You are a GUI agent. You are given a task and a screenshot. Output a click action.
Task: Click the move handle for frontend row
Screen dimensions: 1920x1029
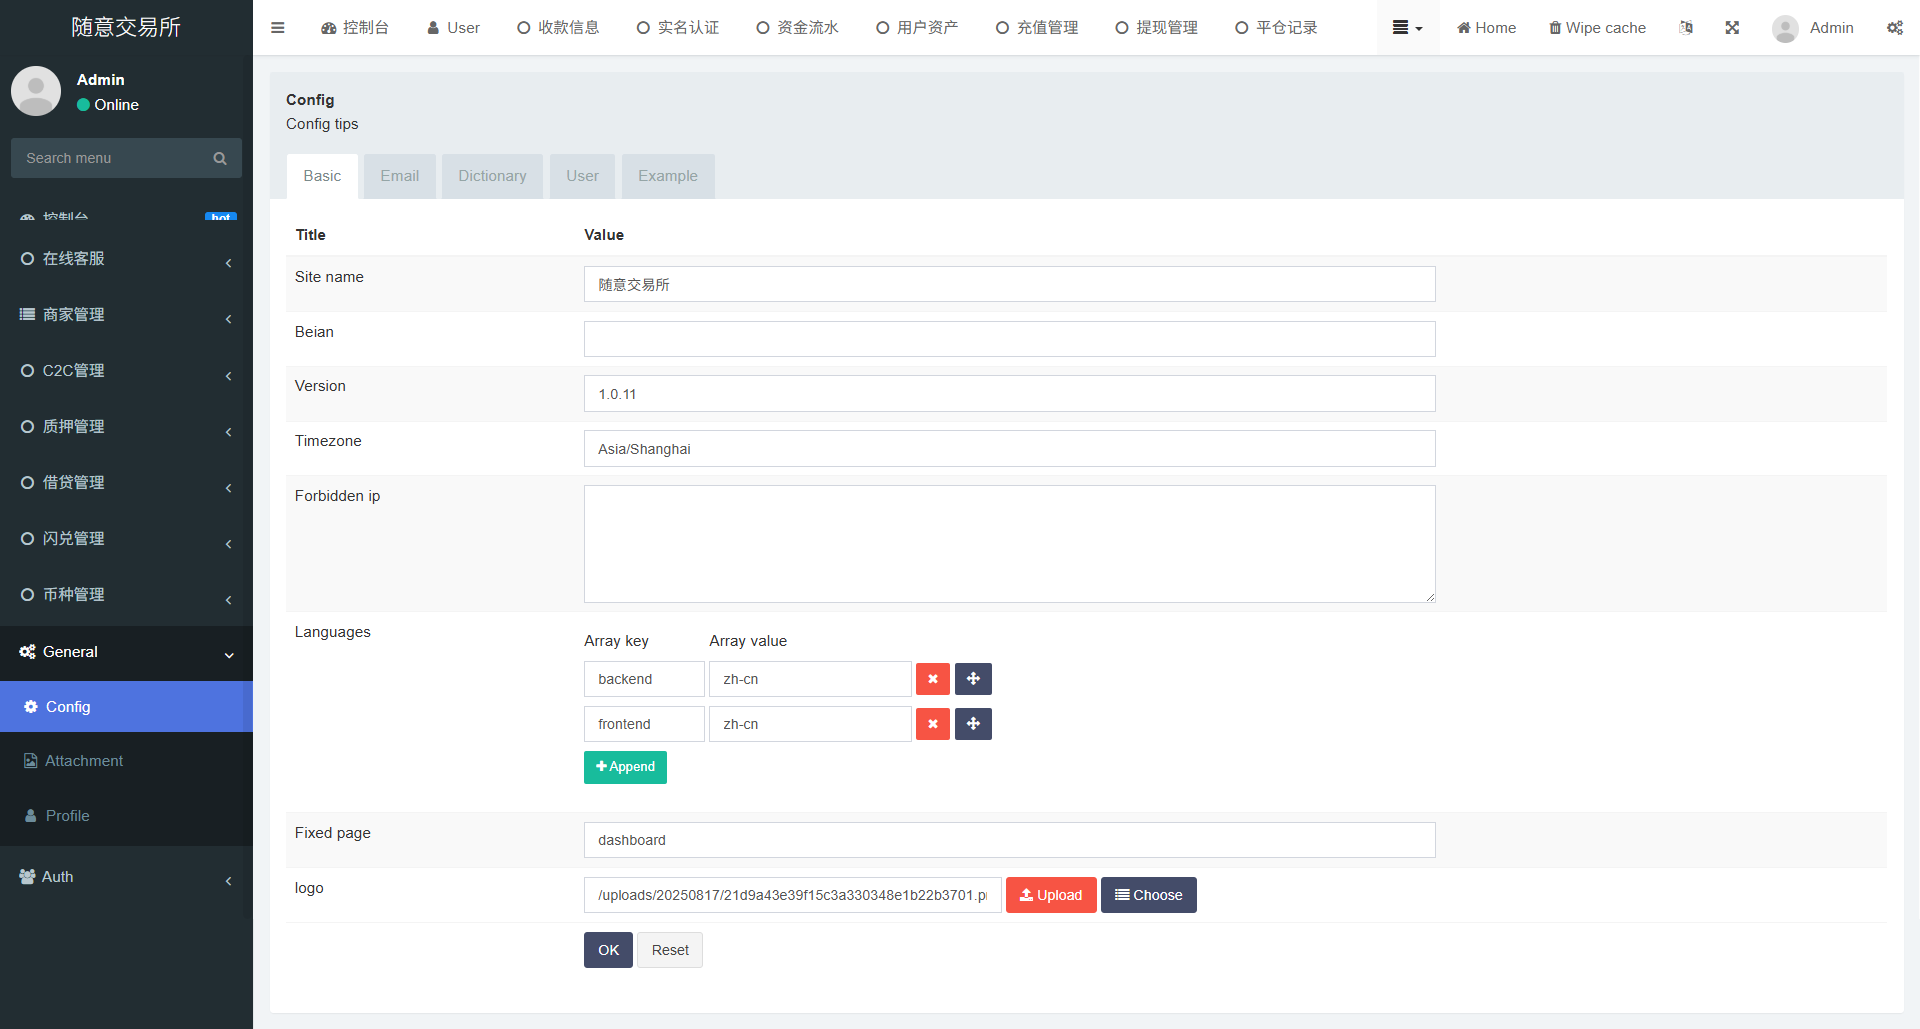pyautogui.click(x=973, y=724)
